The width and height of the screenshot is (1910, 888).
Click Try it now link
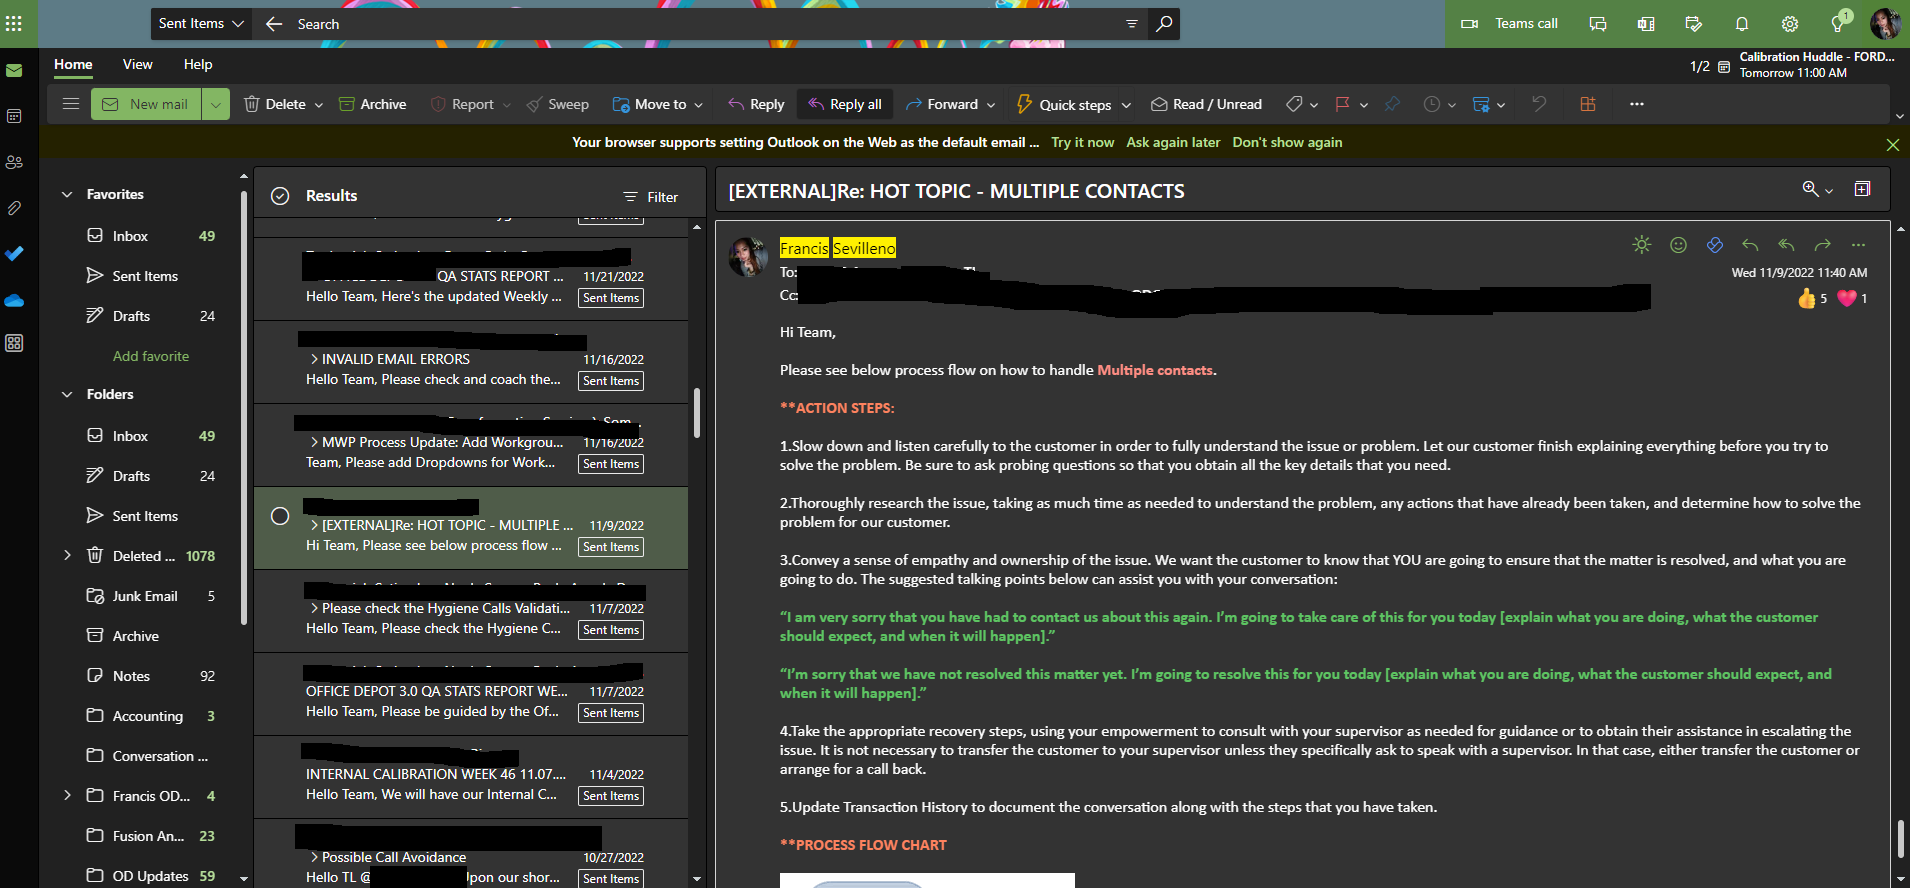pyautogui.click(x=1082, y=142)
